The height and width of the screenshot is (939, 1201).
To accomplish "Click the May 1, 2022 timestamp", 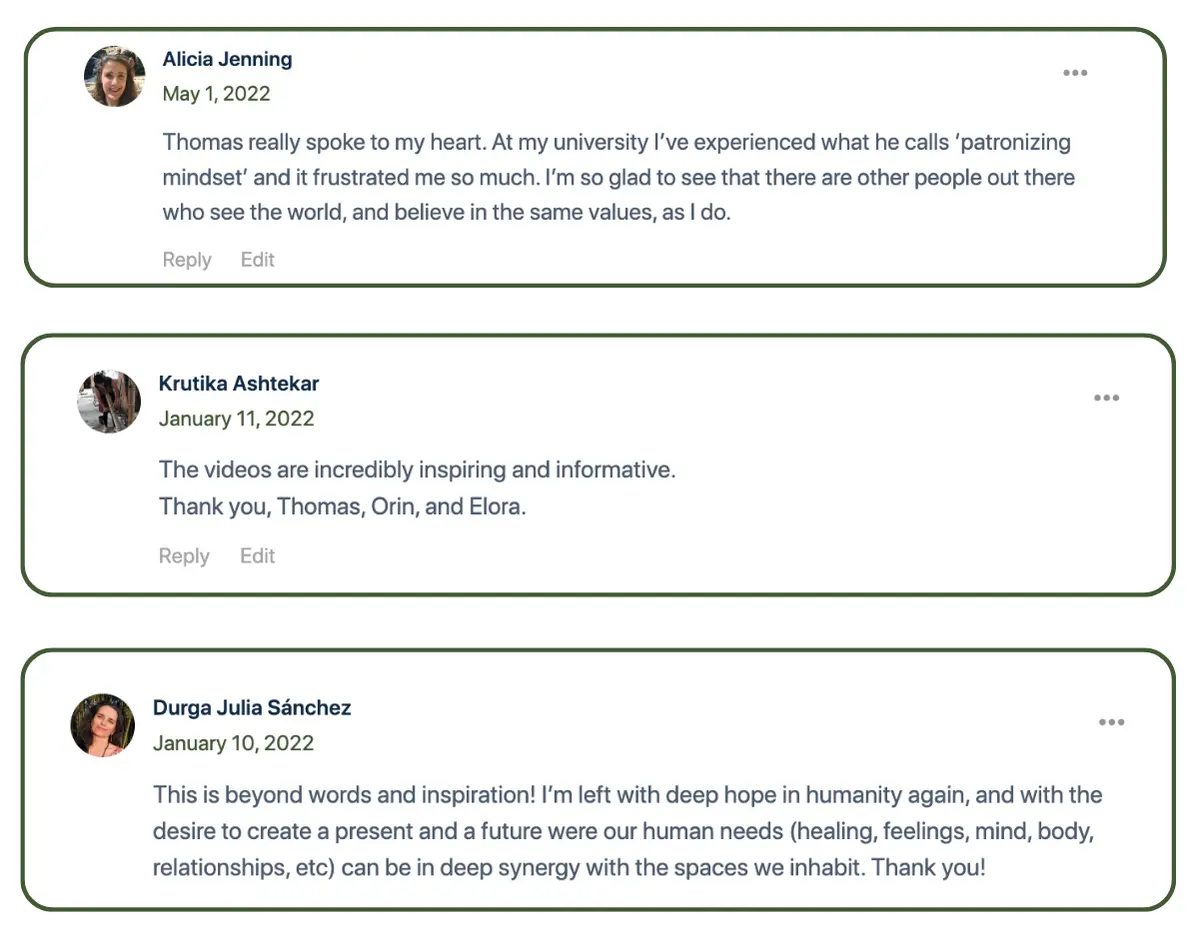I will [216, 94].
